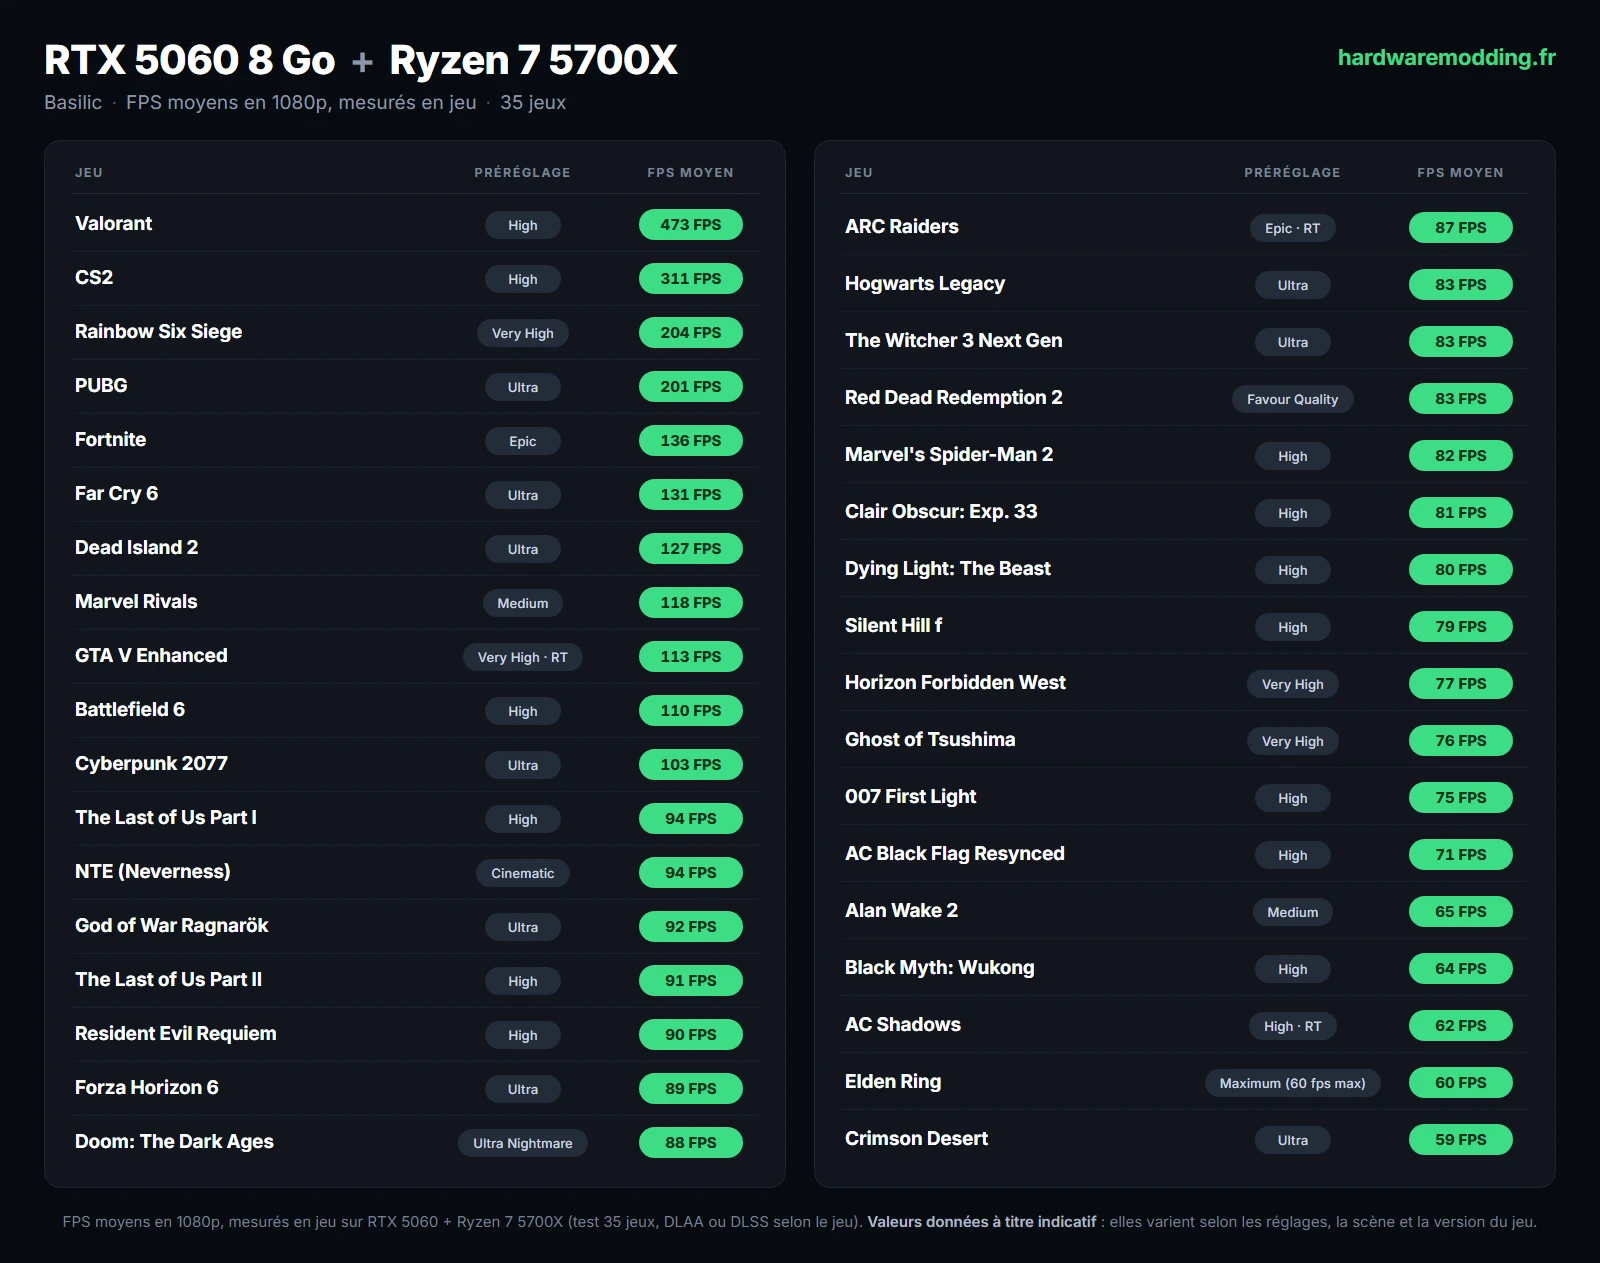
Task: Click Silent Hill f game name
Action: tap(893, 626)
